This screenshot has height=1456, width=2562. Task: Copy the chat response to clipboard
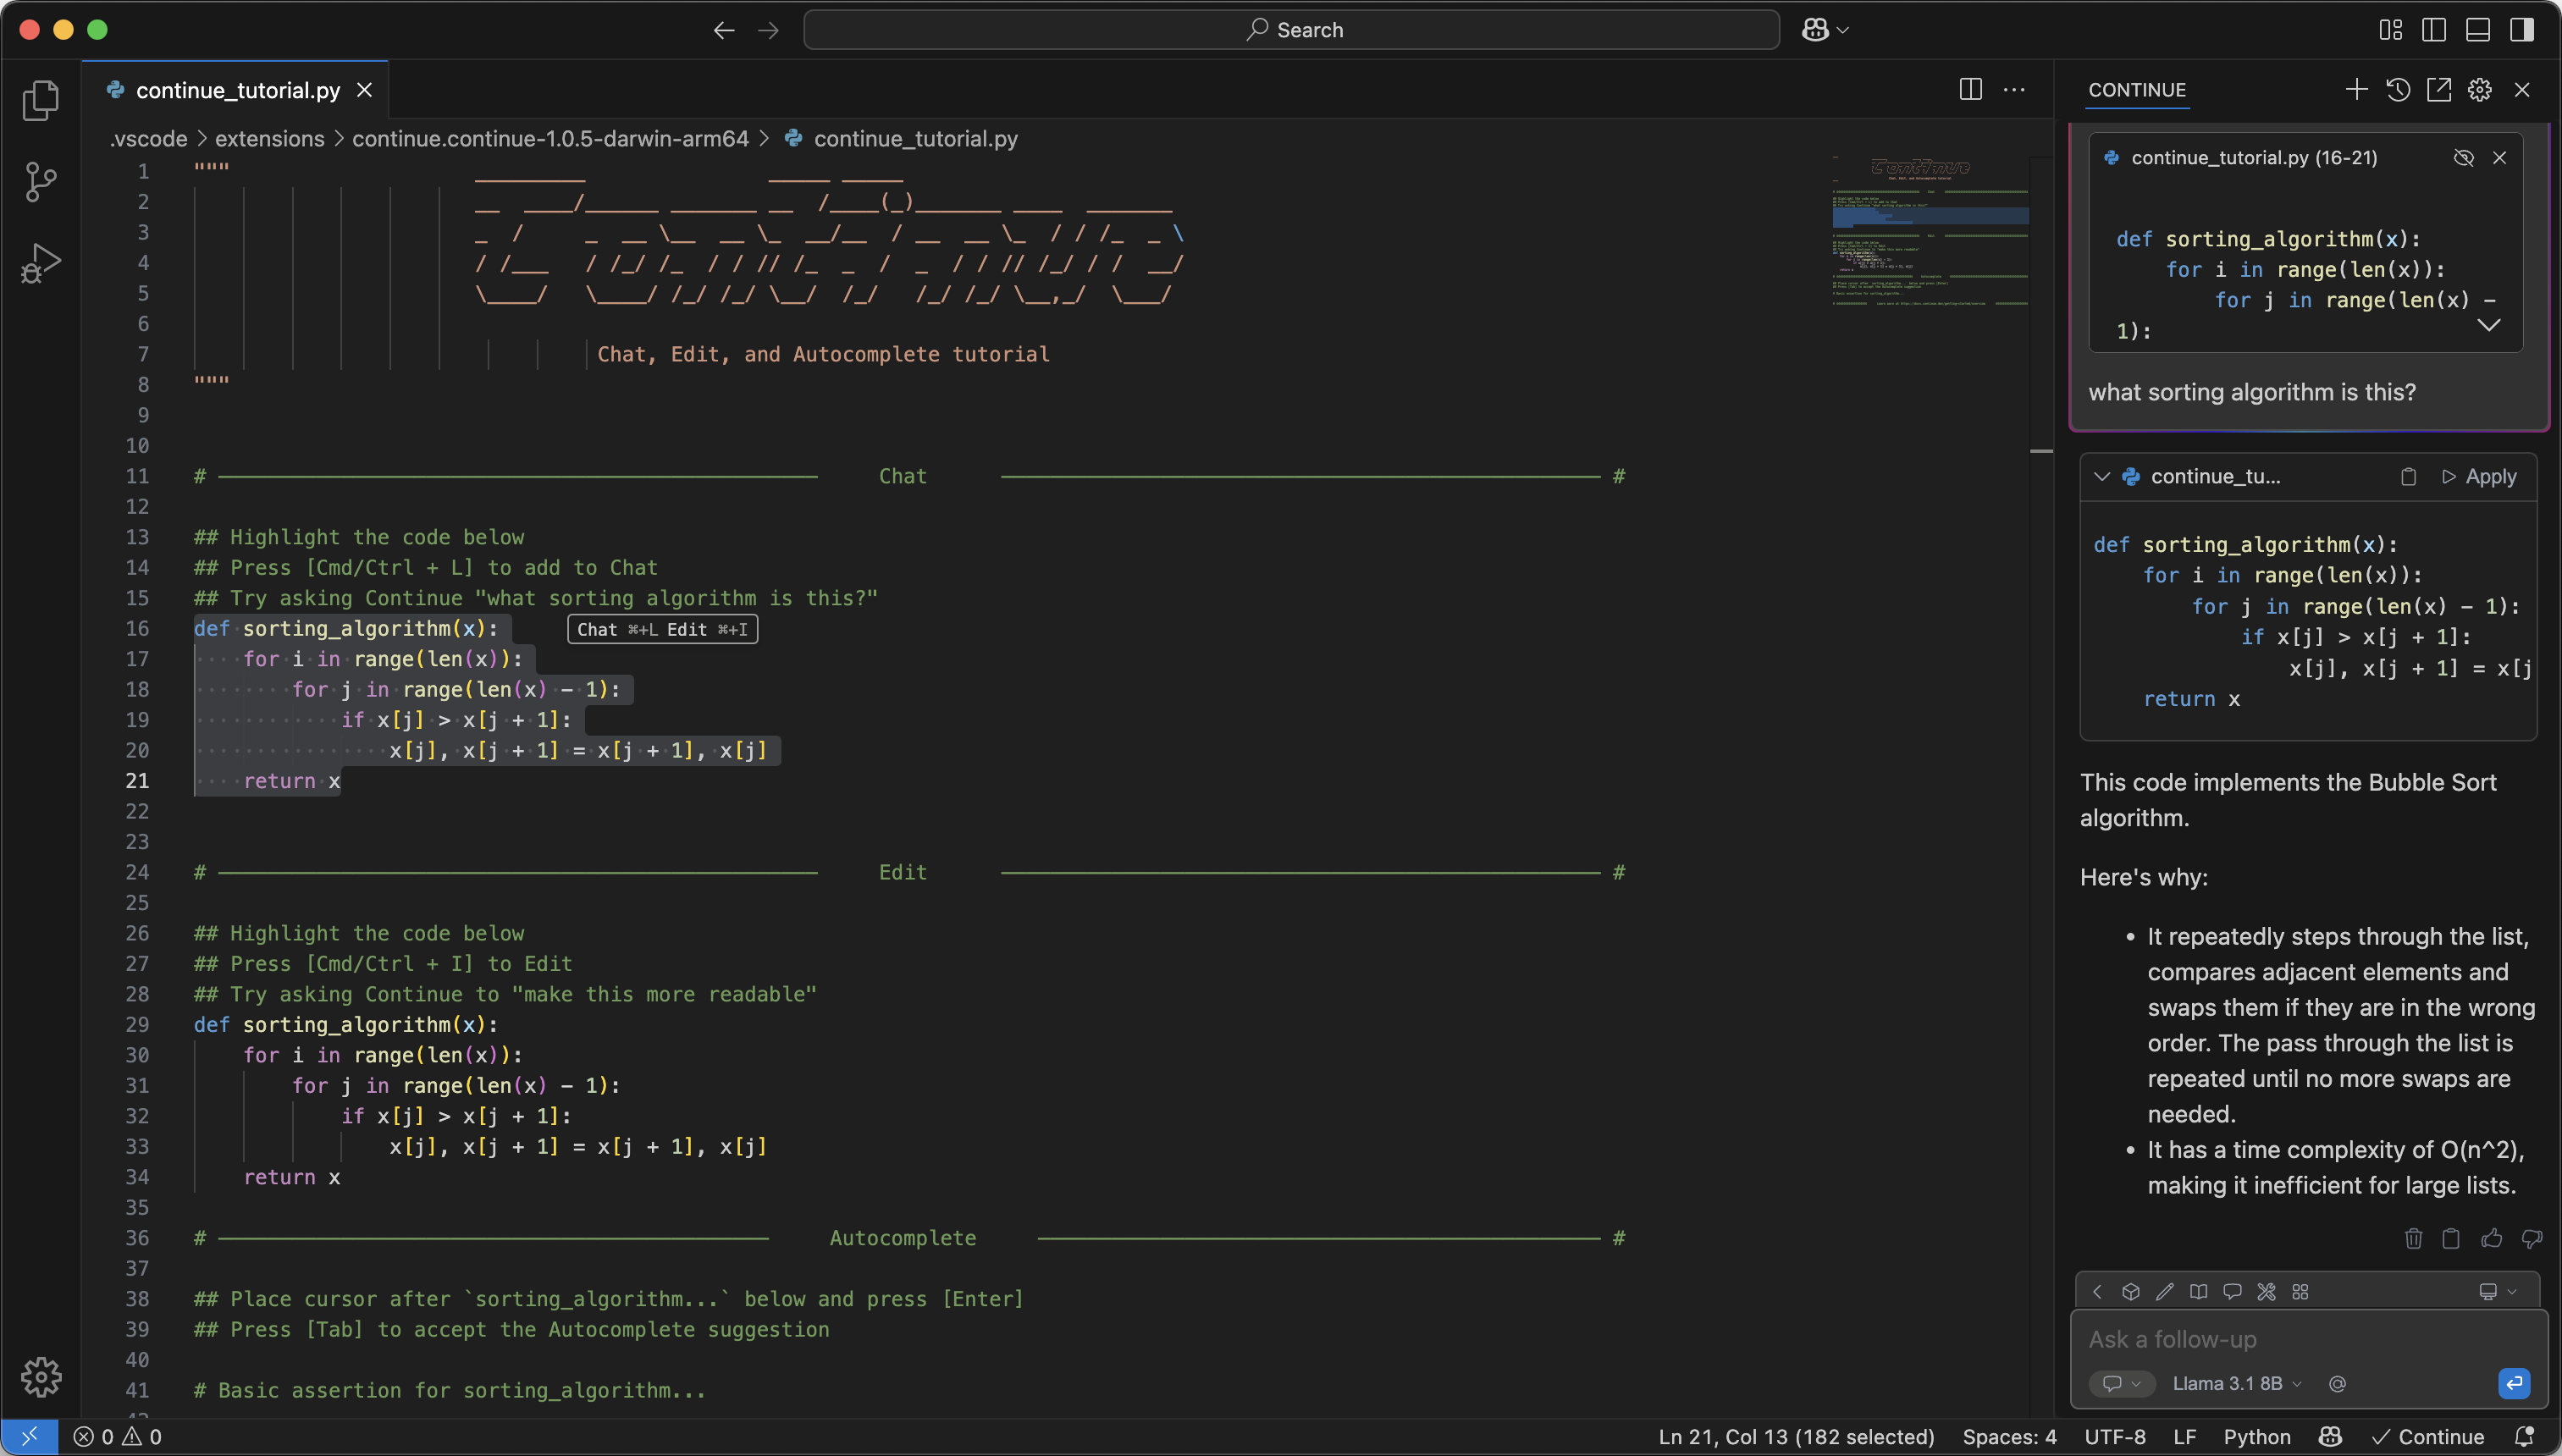tap(2451, 1239)
